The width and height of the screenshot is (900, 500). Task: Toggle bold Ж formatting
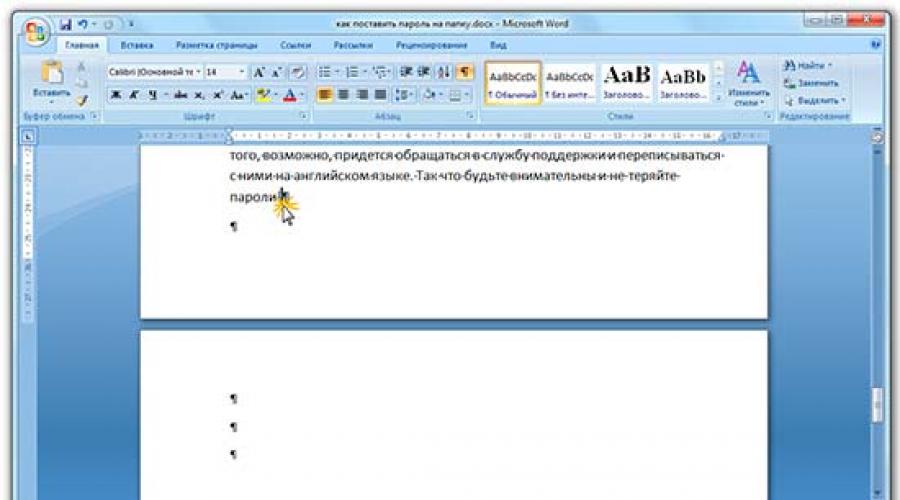point(116,95)
